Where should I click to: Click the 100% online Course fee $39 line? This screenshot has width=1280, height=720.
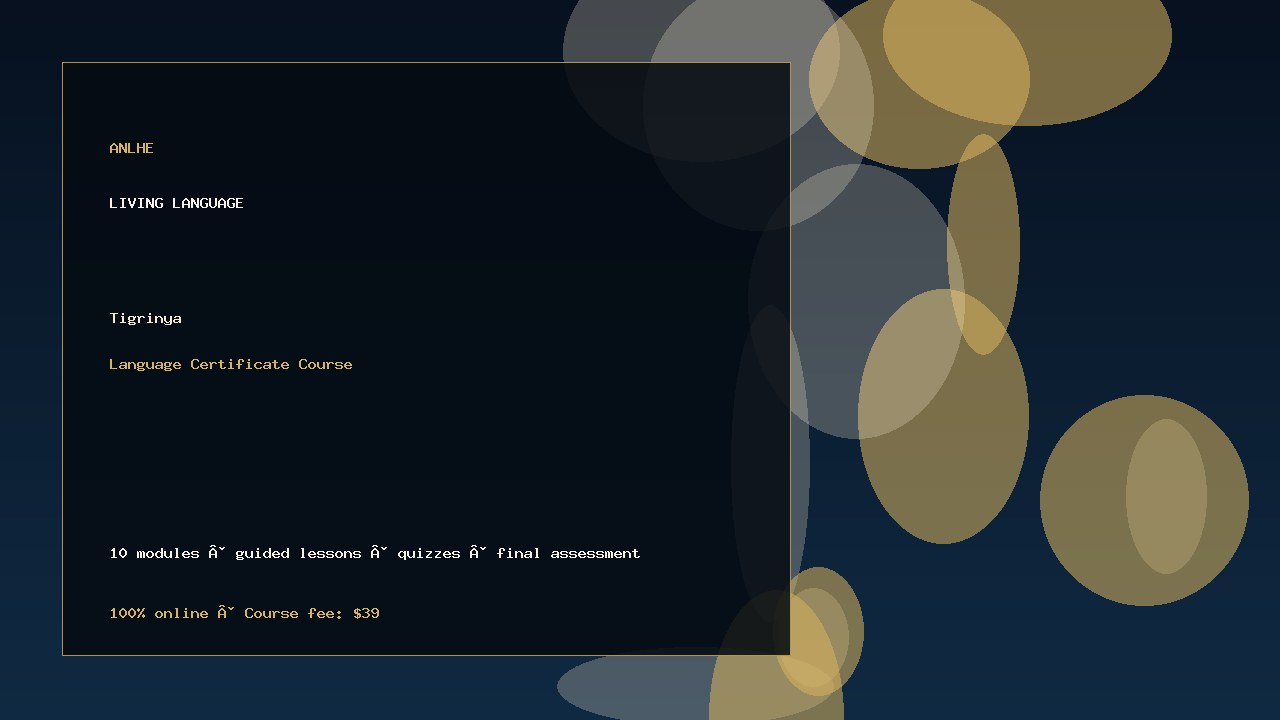tap(244, 613)
